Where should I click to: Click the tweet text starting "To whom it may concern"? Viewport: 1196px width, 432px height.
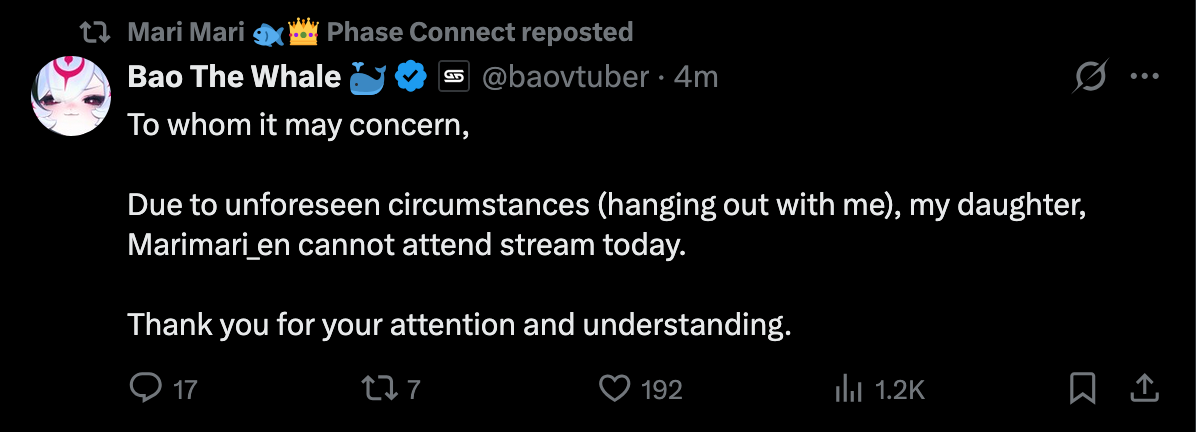(x=298, y=128)
